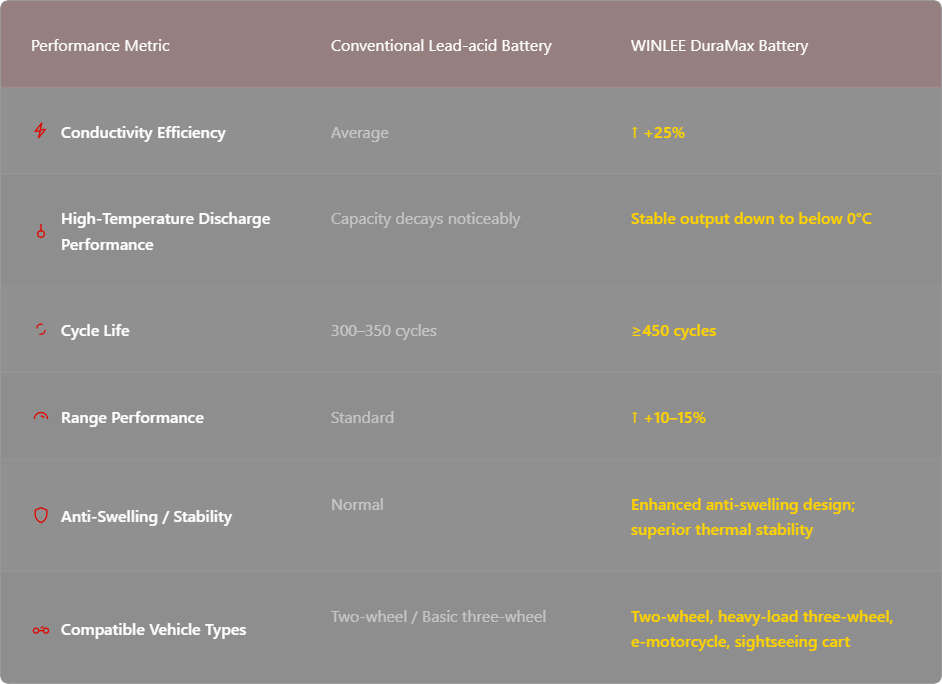Select the Two-wheel / Basic three-wheel cell

tap(438, 617)
